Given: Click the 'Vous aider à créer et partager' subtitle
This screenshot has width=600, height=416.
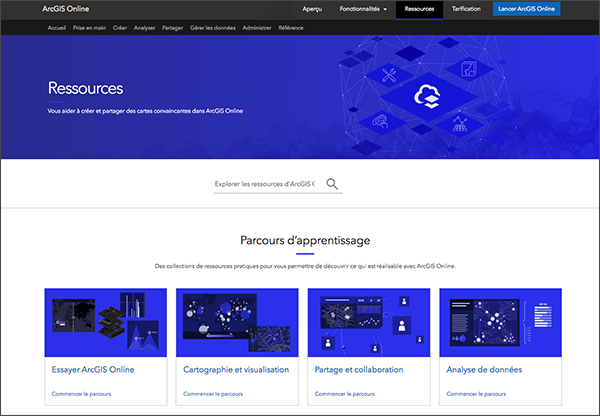Looking at the screenshot, I should 145,111.
